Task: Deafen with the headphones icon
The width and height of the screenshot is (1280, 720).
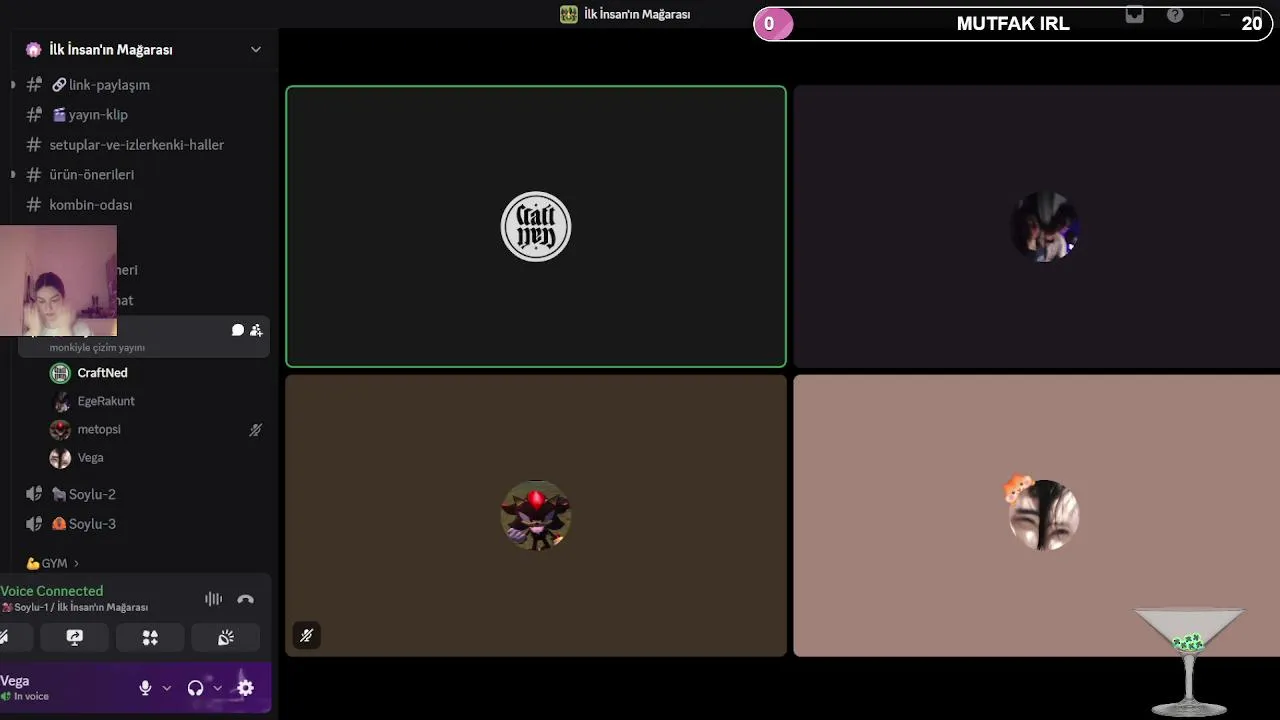Action: pos(195,688)
